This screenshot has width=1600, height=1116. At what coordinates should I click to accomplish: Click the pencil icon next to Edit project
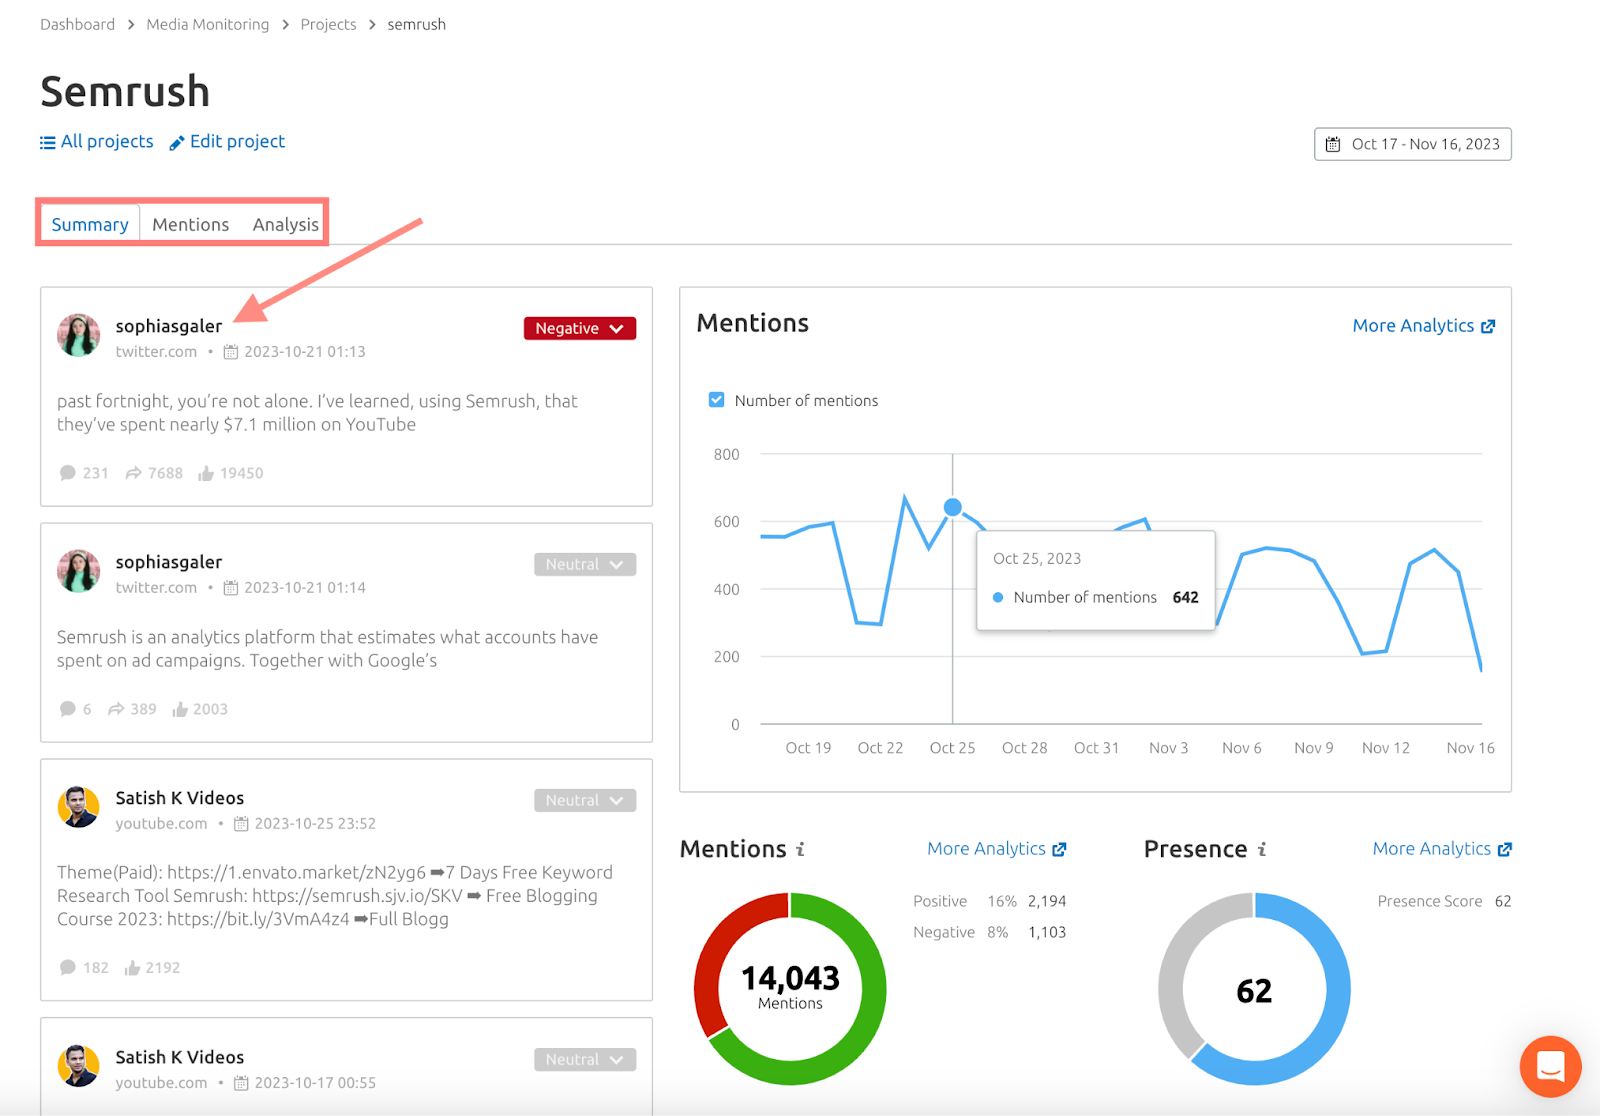click(178, 142)
